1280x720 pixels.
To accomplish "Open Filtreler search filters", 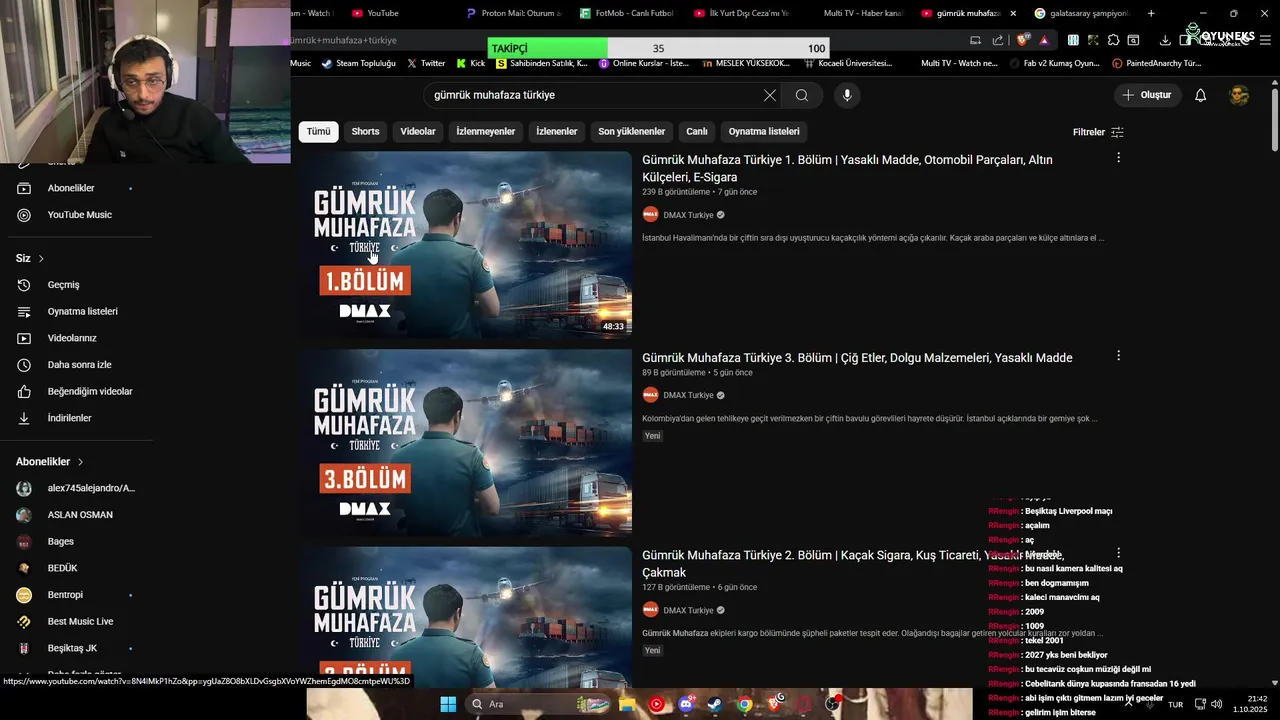I will point(1098,132).
